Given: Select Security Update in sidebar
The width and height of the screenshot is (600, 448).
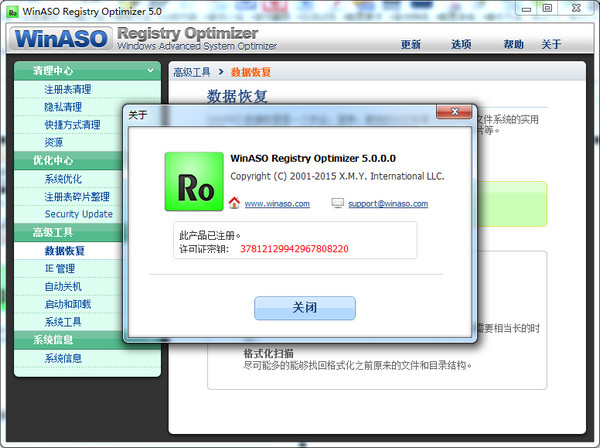Looking at the screenshot, I should point(79,214).
